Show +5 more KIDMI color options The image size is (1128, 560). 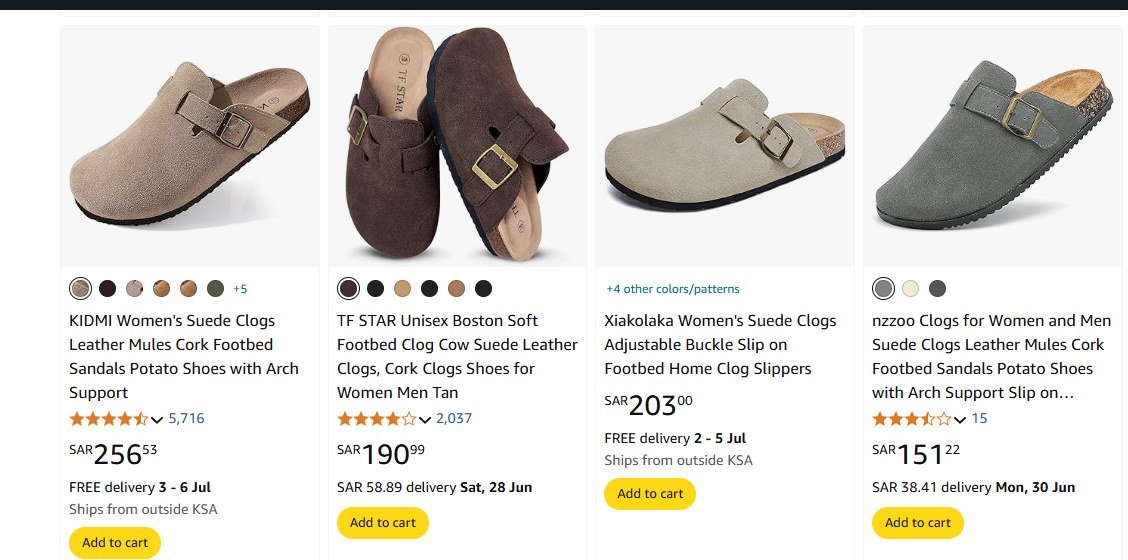[240, 289]
